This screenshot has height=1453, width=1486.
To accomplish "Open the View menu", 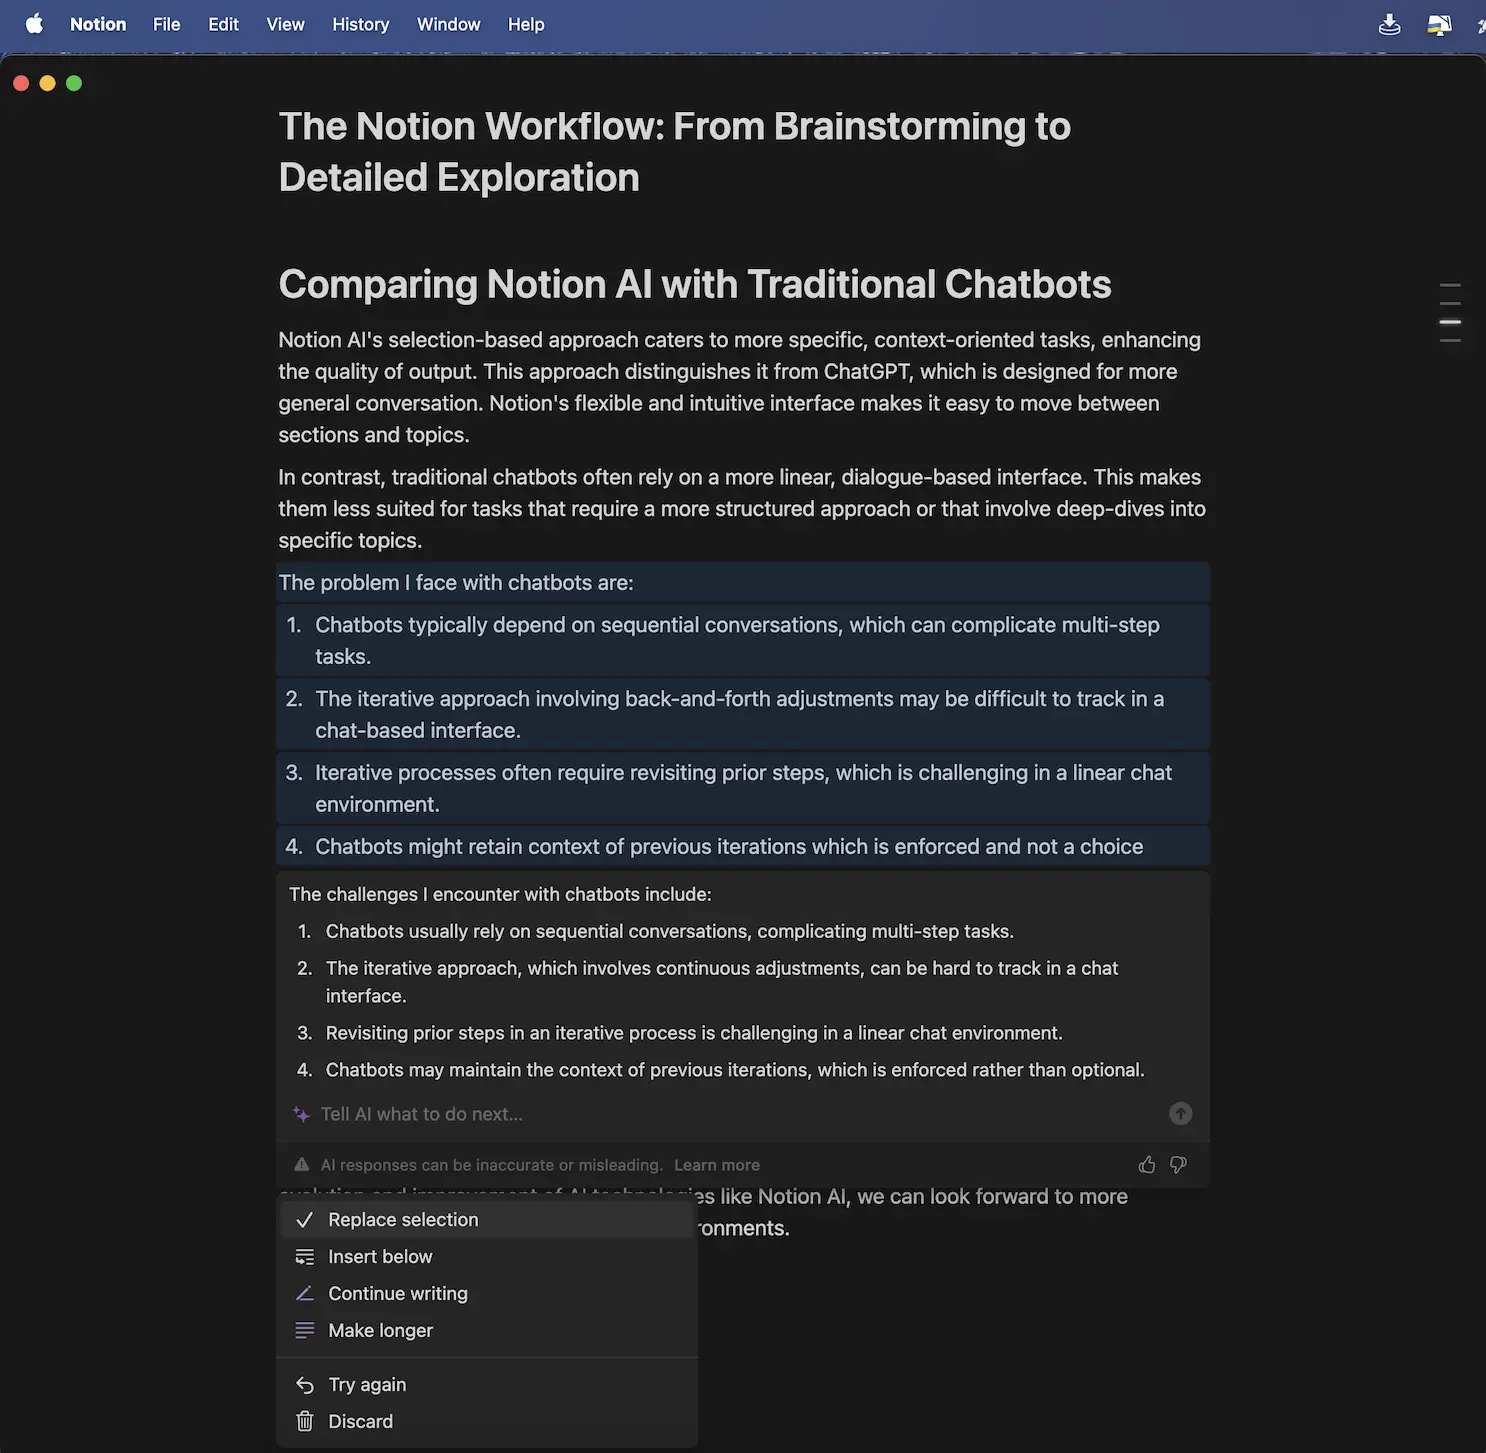I will pos(286,24).
